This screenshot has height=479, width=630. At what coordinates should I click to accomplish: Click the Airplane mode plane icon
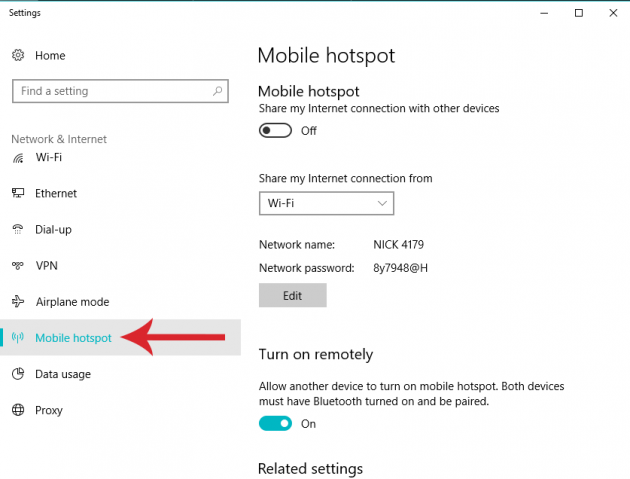click(x=18, y=301)
